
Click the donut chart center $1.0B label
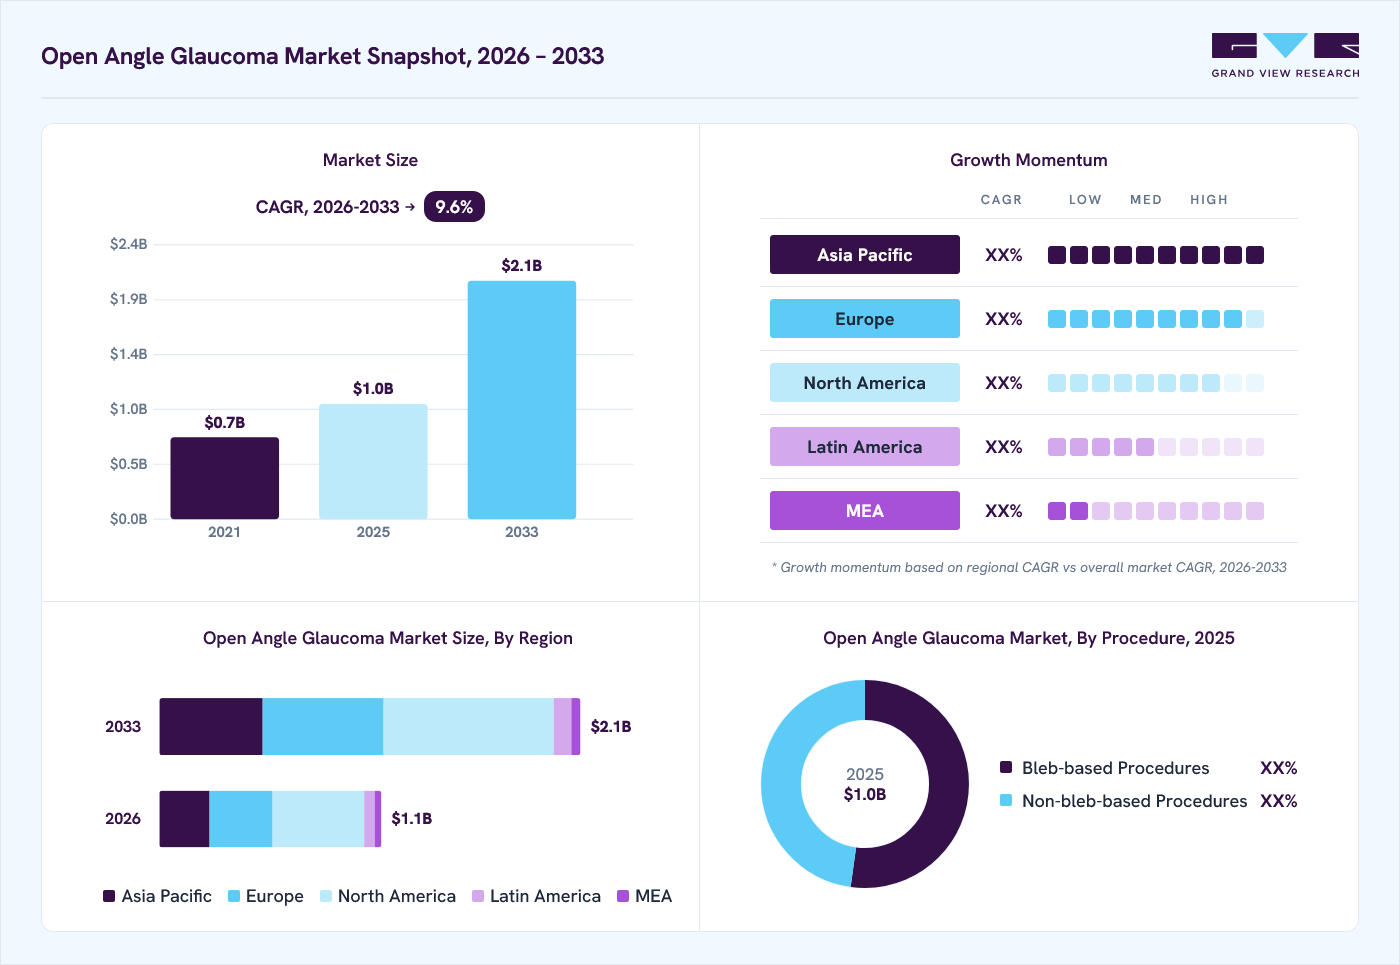tap(865, 794)
